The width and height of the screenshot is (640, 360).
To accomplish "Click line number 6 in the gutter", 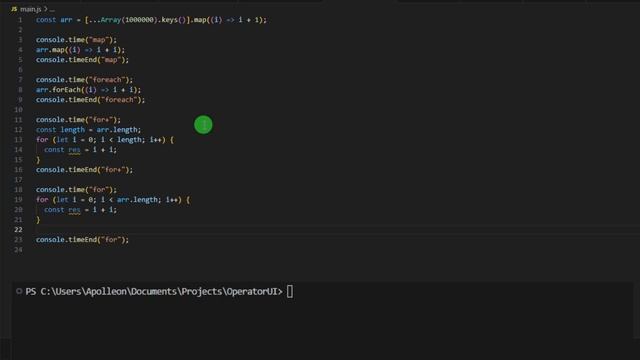I will (20, 70).
